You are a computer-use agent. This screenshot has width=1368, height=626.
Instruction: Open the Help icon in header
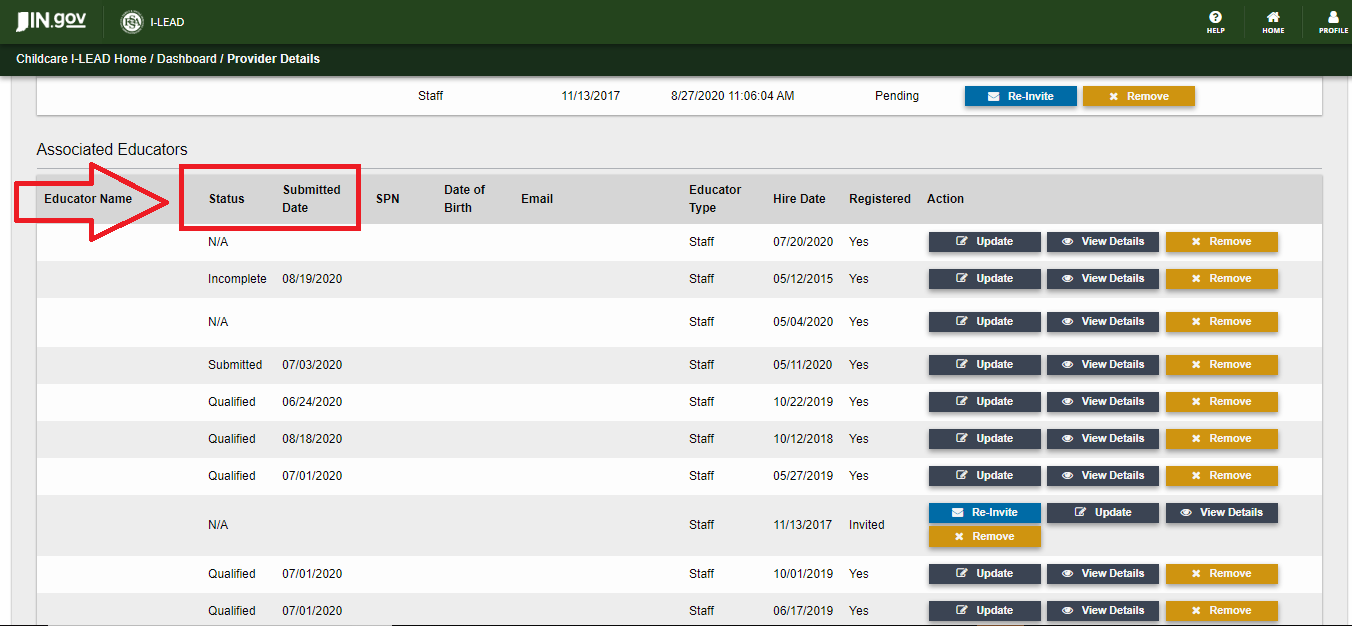pyautogui.click(x=1215, y=22)
